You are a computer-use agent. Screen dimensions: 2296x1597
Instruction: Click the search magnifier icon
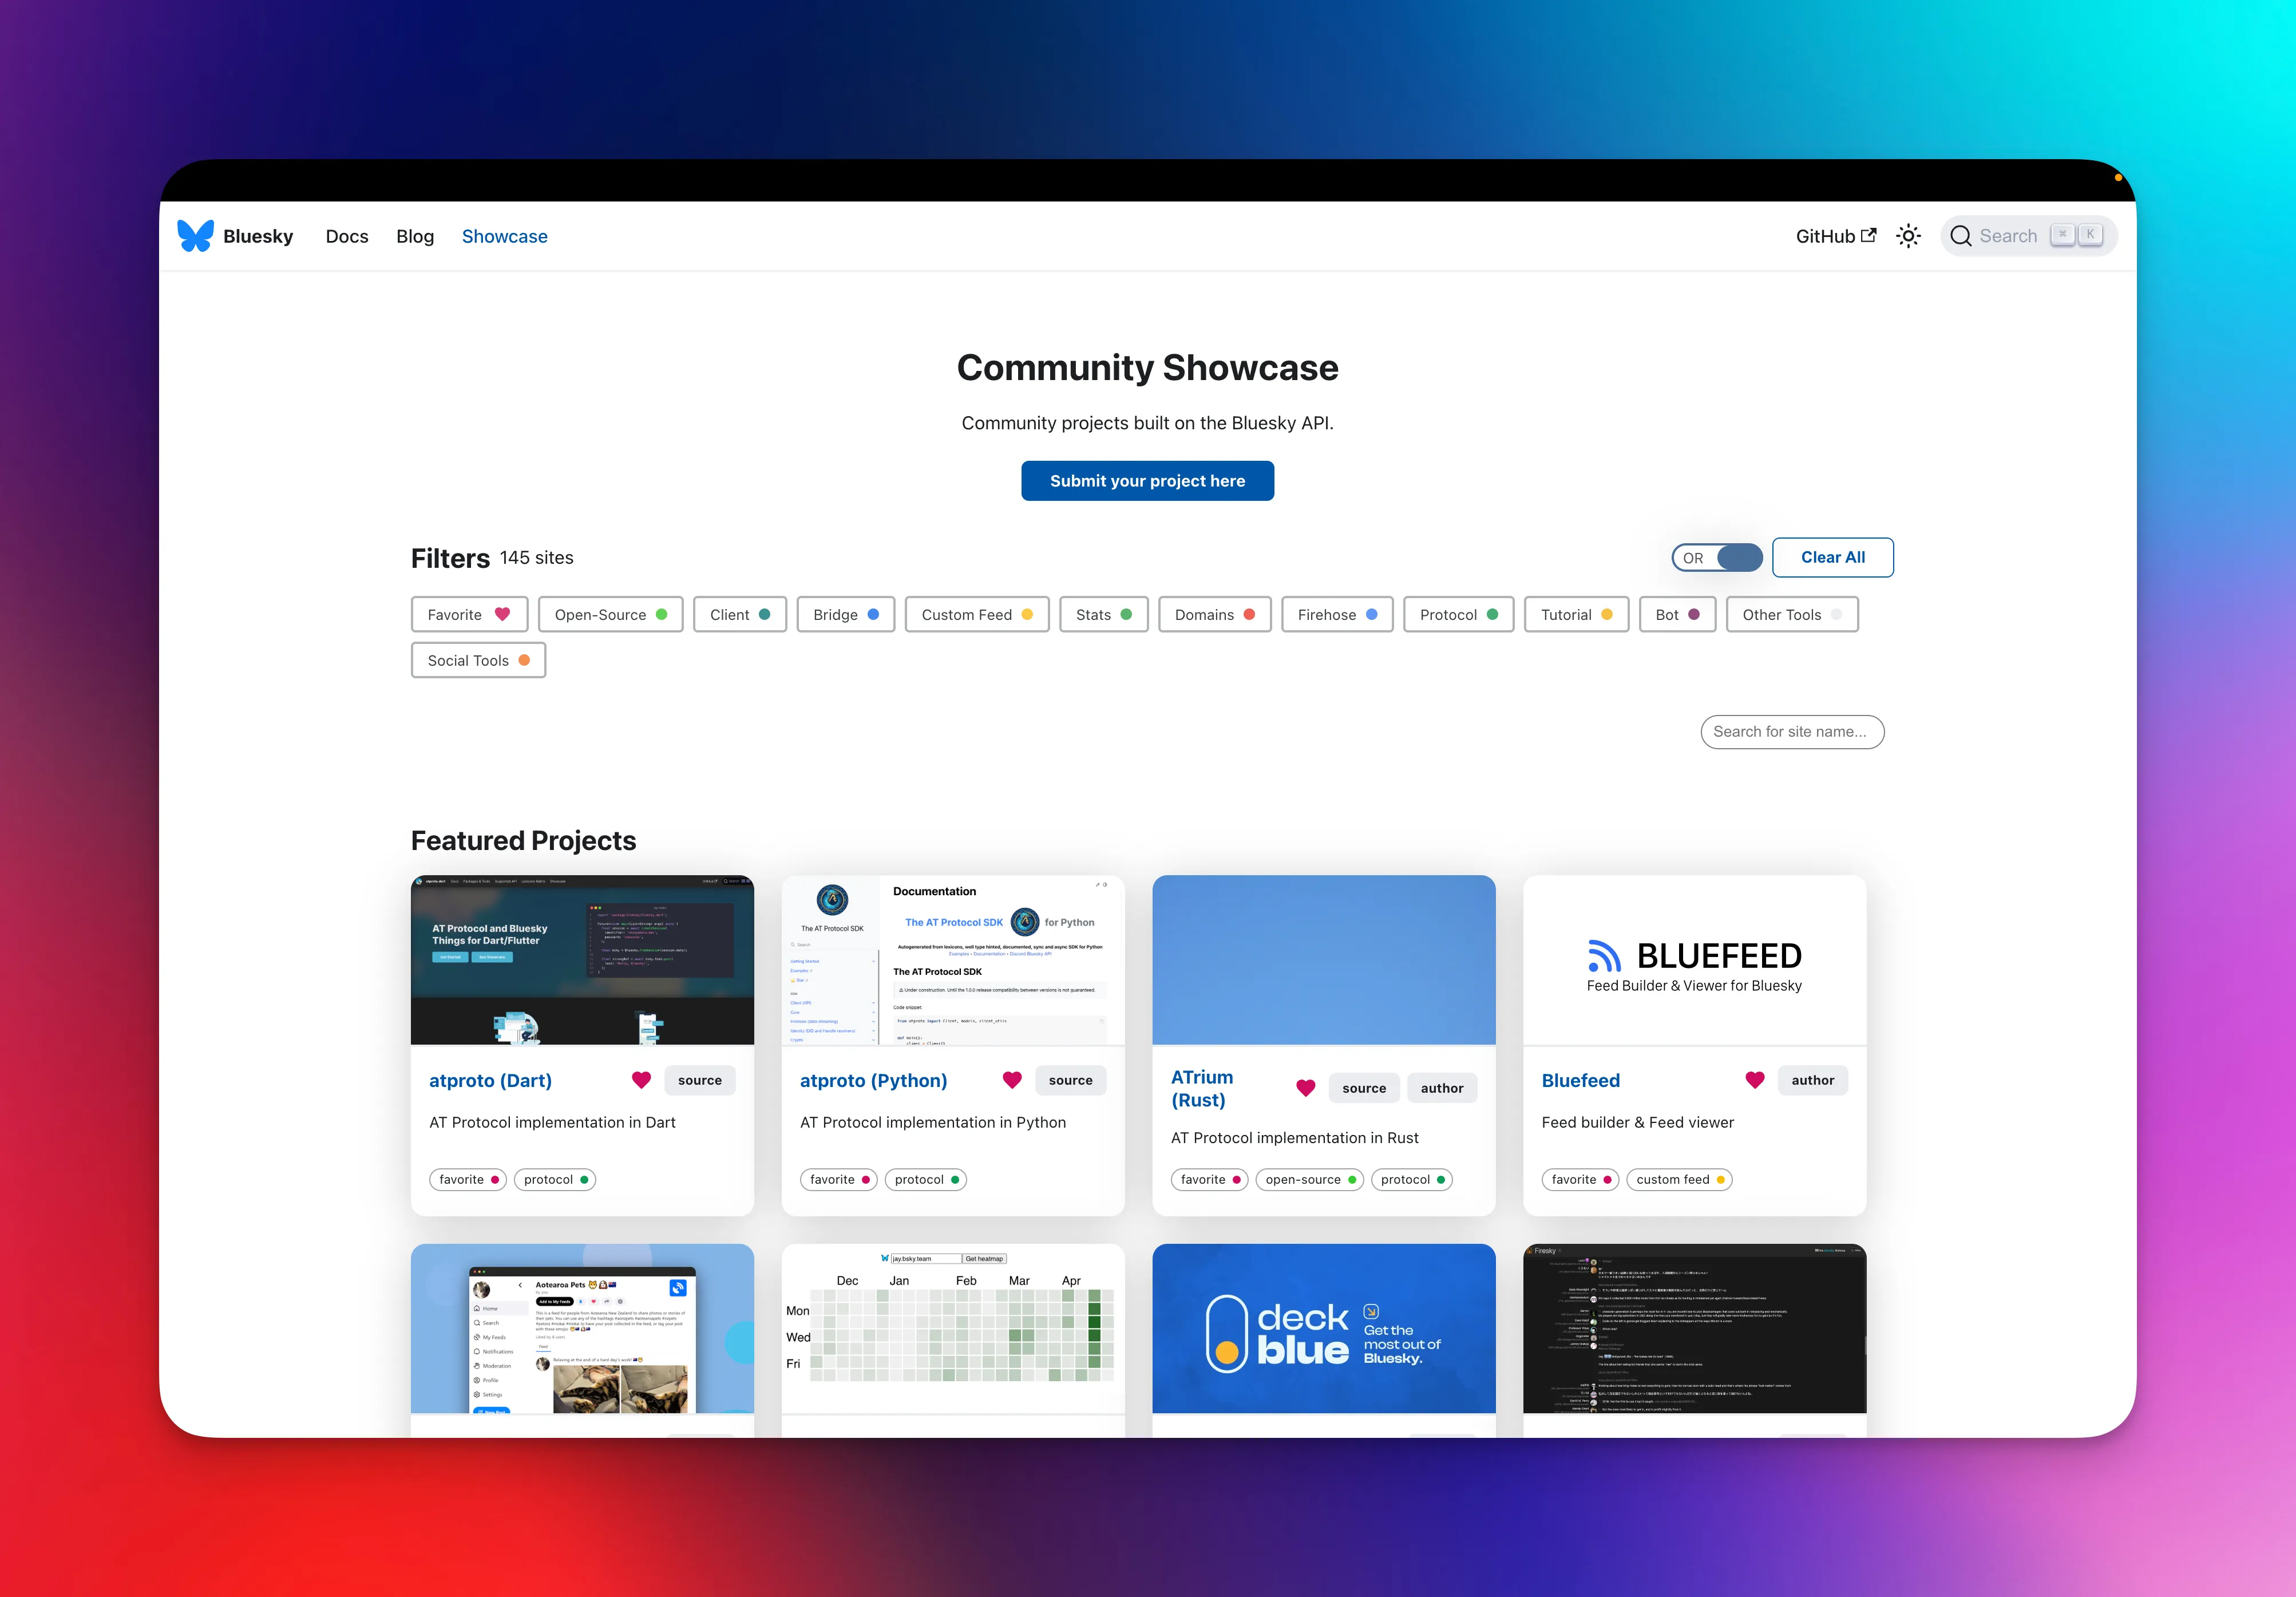(1961, 236)
